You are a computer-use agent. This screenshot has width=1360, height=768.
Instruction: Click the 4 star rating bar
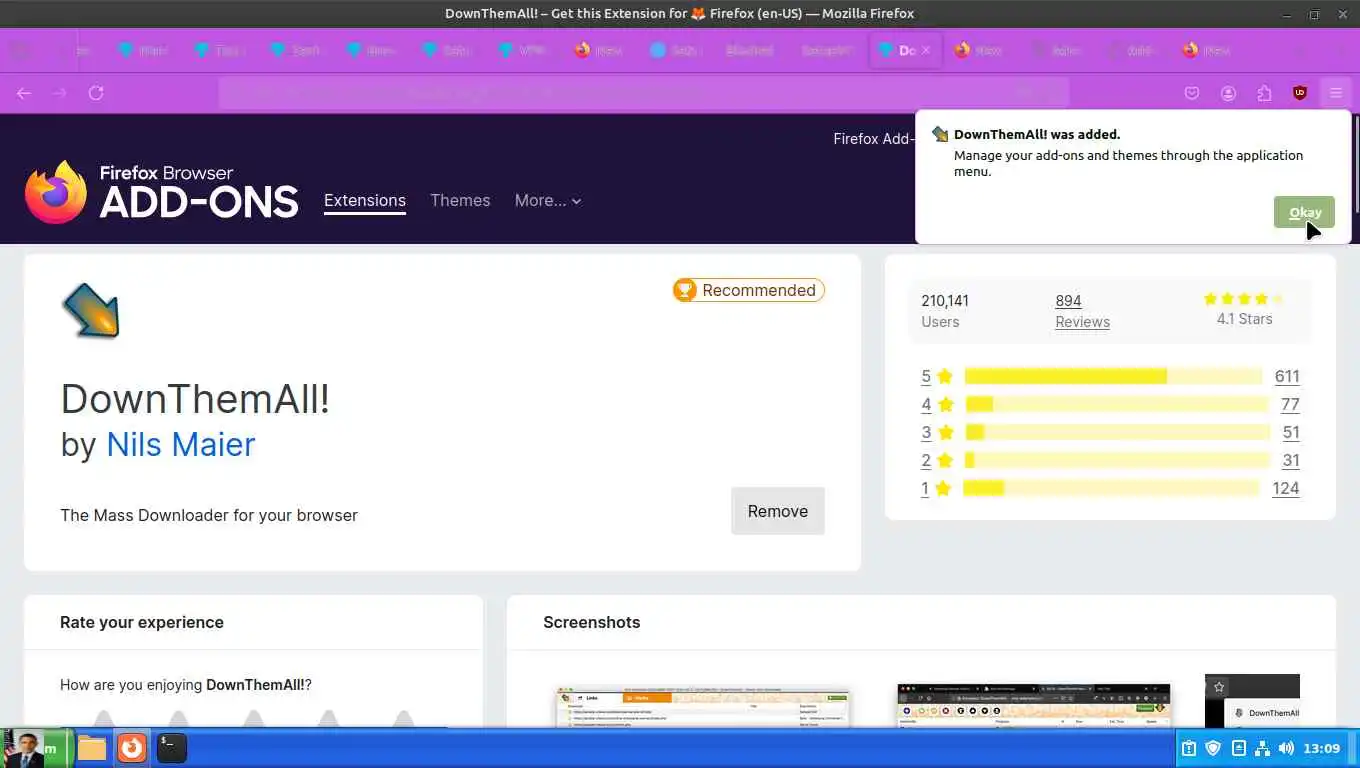tap(1117, 405)
